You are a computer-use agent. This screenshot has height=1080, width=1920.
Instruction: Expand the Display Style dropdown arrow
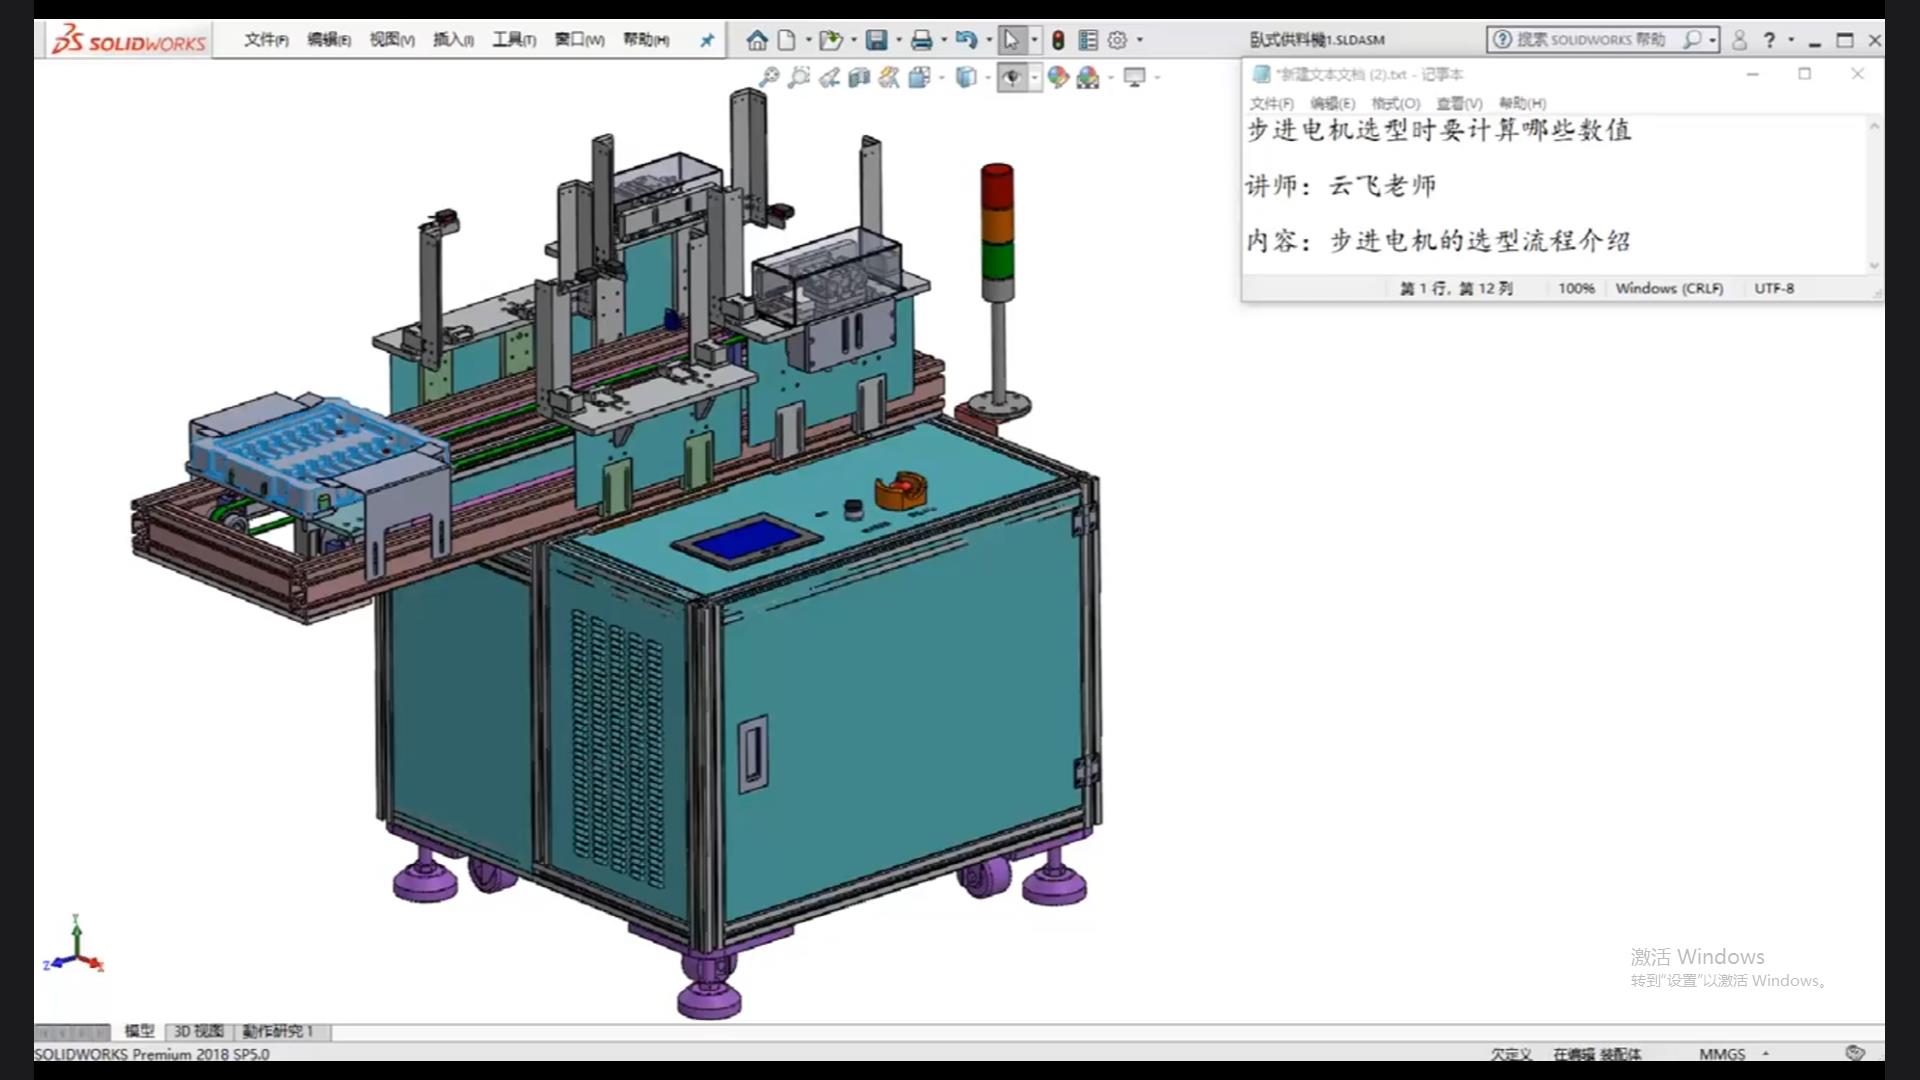coord(987,77)
